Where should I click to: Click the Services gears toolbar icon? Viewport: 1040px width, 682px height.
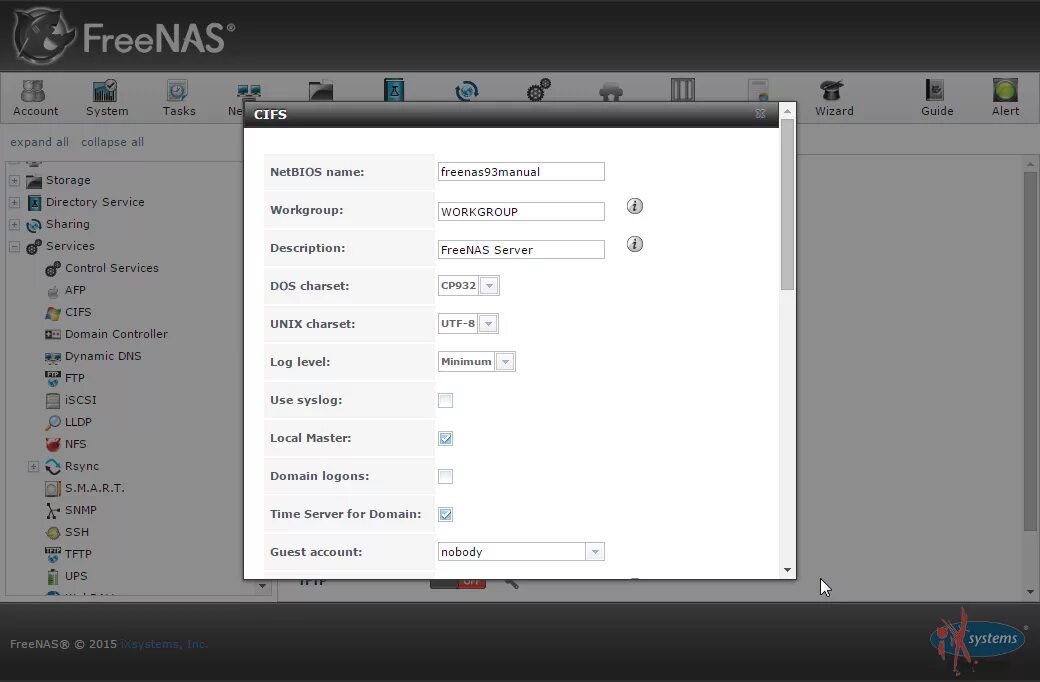click(539, 90)
